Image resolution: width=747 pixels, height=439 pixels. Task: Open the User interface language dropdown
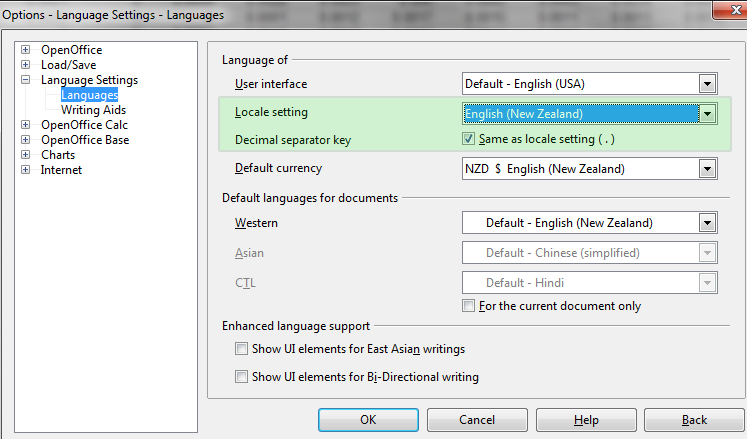(707, 84)
